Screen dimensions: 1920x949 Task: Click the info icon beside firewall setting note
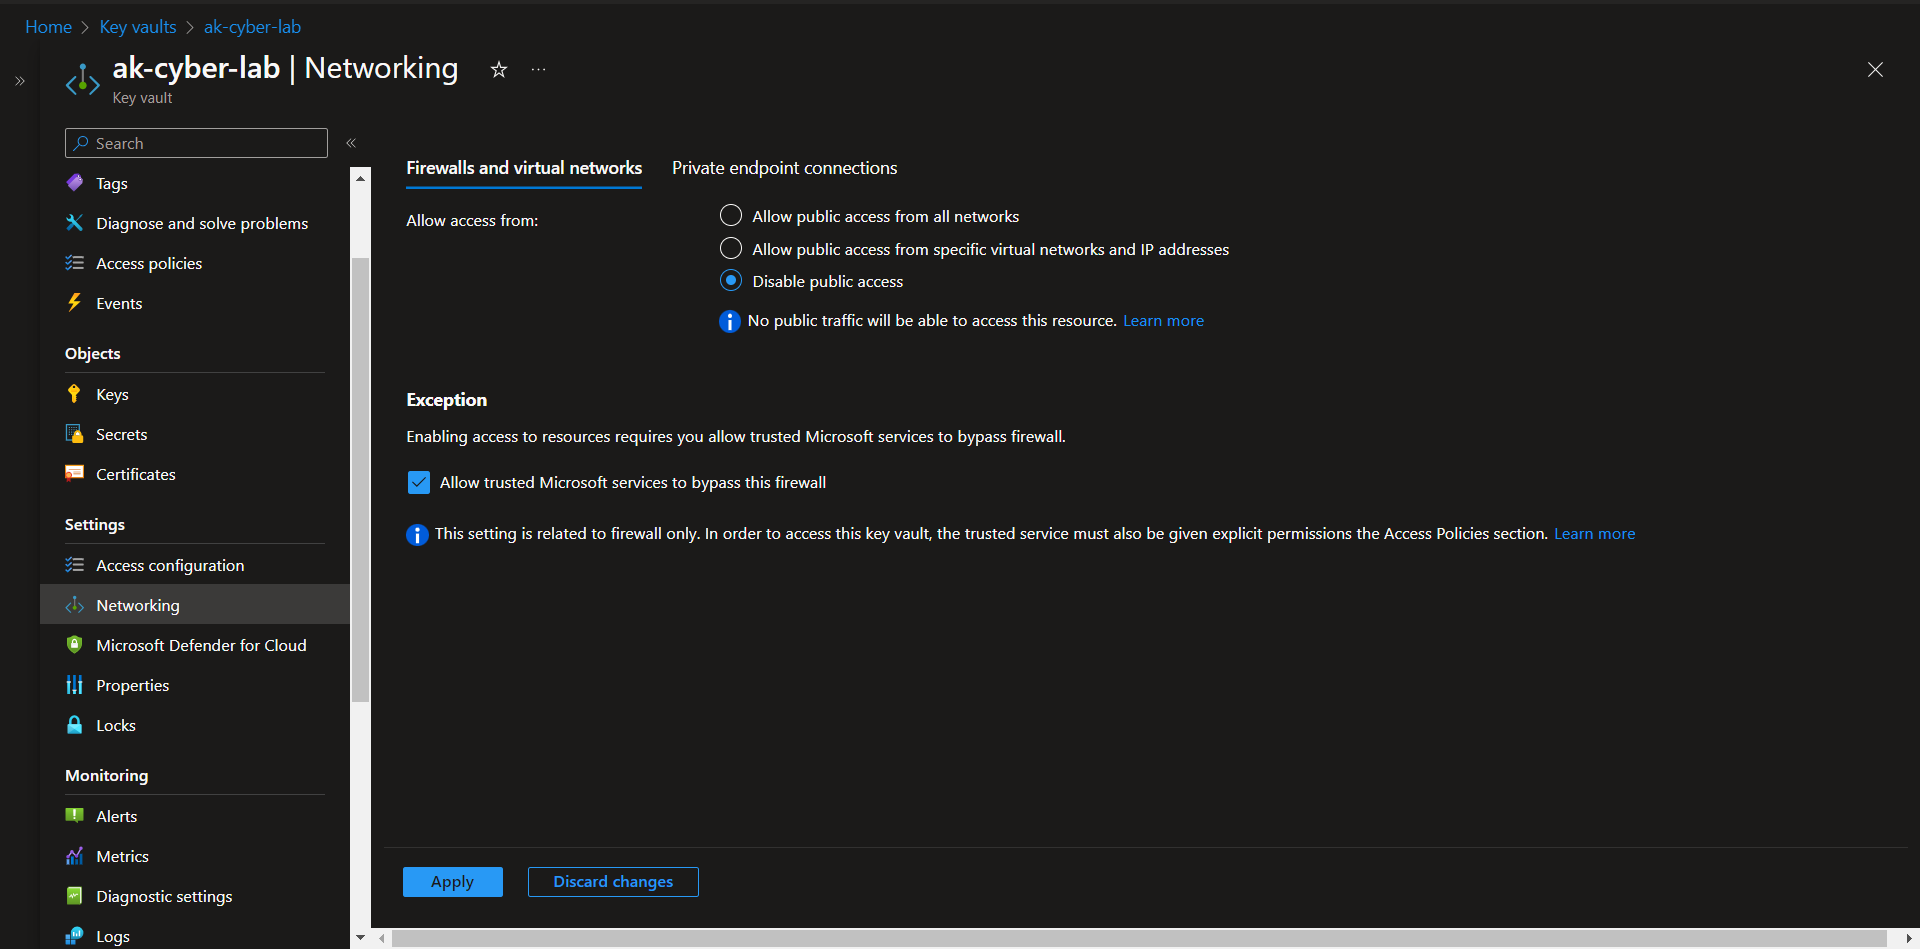pos(417,535)
